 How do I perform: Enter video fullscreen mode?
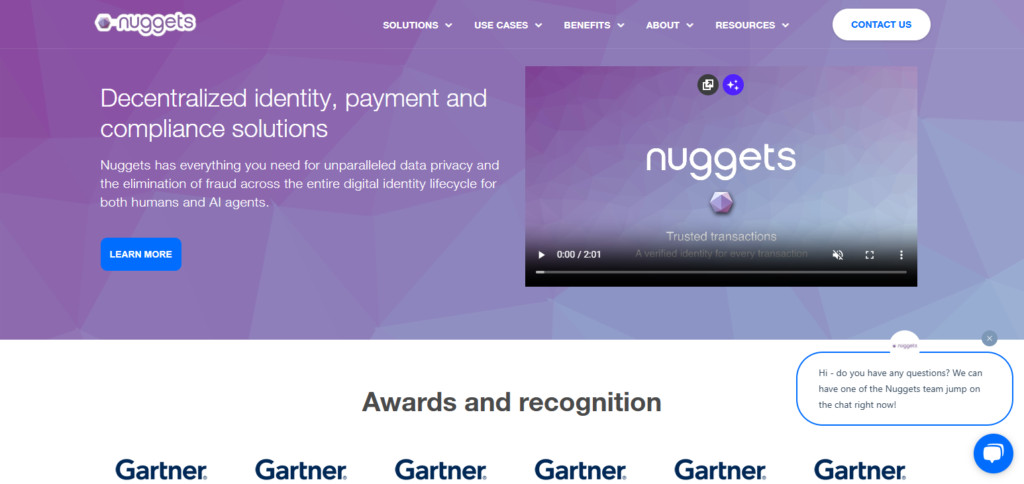pos(869,255)
